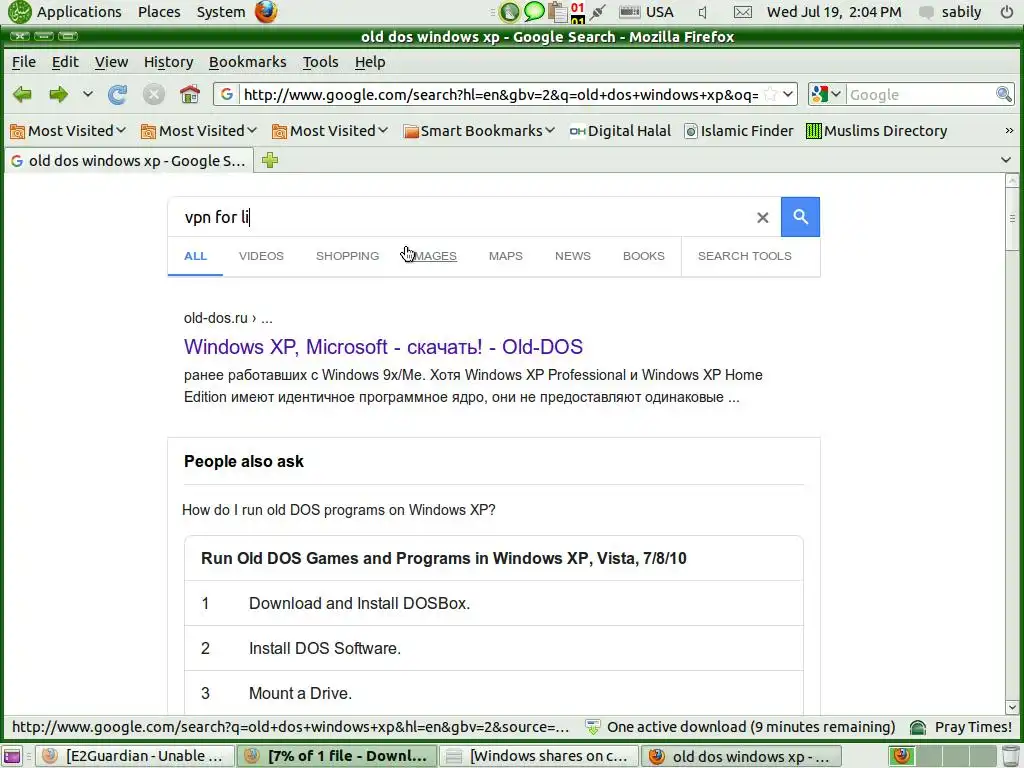Screen dimensions: 1024x768
Task: Click the Pray Times status bar item
Action: click(x=961, y=727)
